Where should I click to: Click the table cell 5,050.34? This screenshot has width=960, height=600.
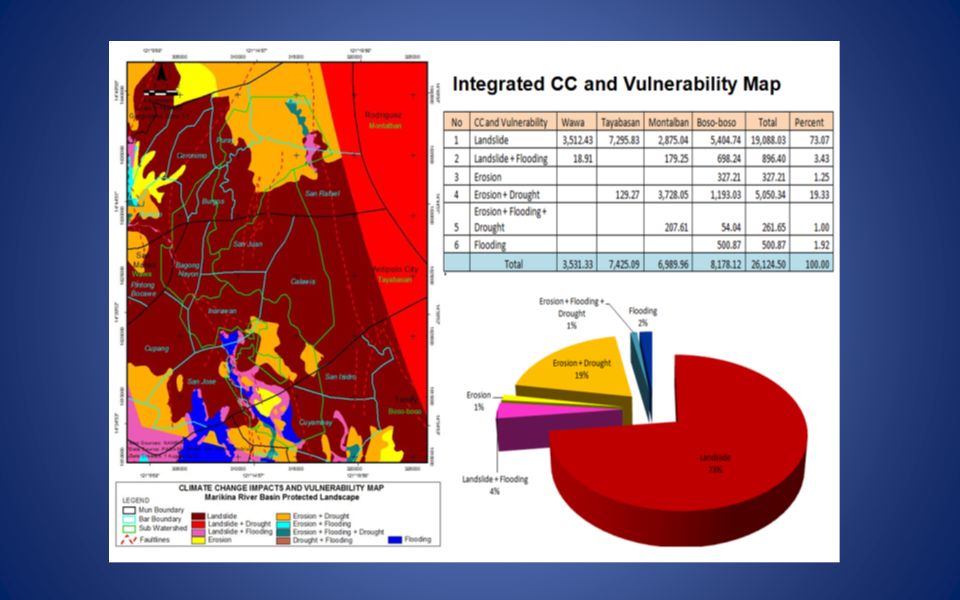tap(770, 195)
